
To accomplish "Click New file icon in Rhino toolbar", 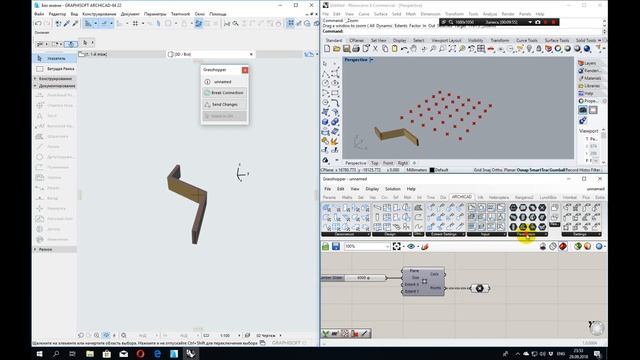I will 327,49.
